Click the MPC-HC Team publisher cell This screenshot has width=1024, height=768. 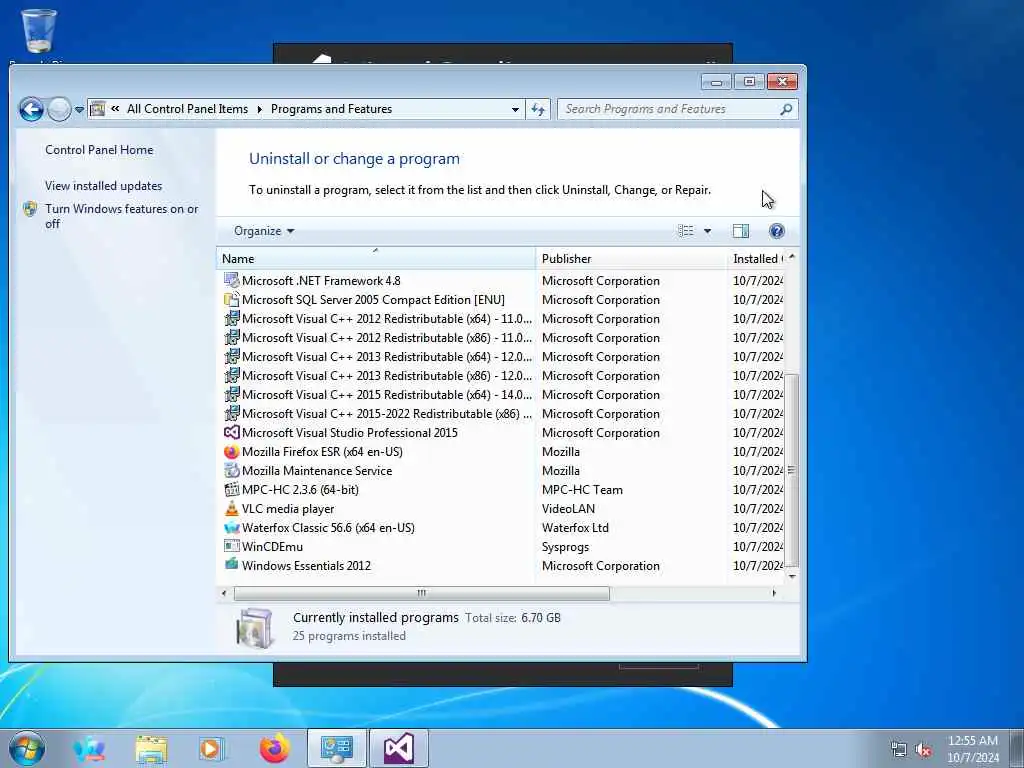(582, 490)
